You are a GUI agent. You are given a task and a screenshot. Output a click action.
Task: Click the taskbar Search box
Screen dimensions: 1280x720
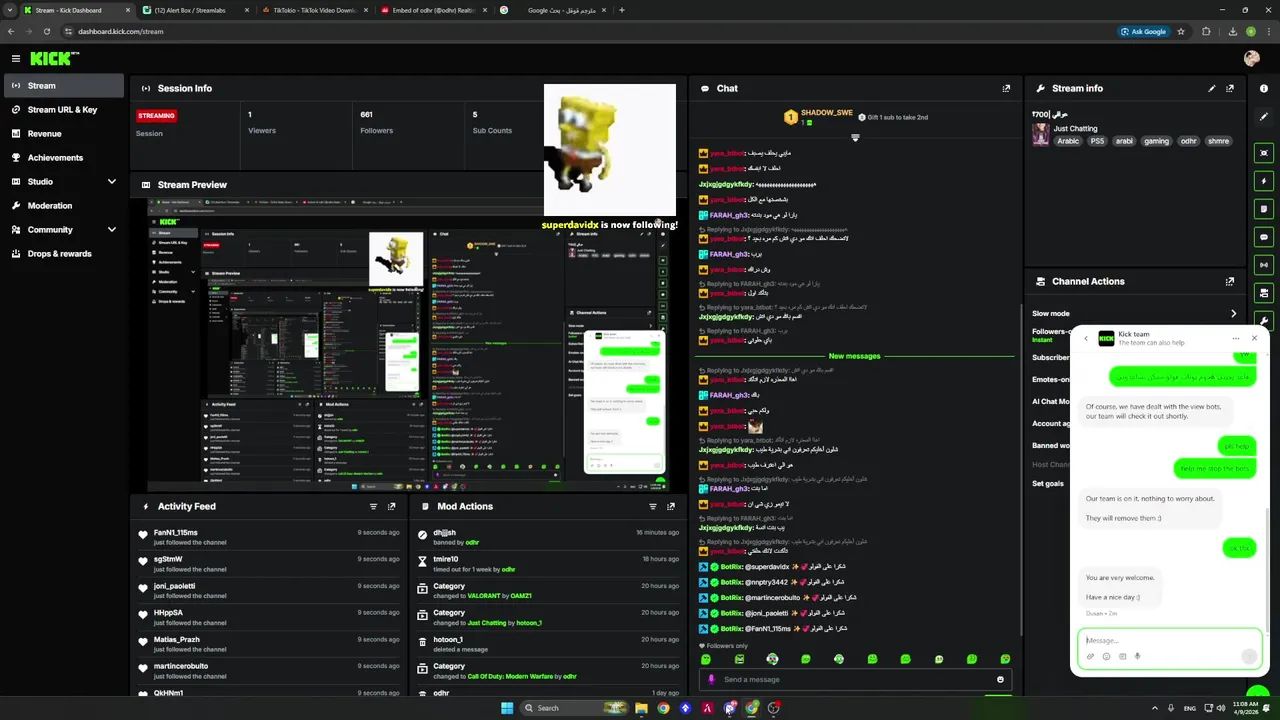tap(575, 708)
